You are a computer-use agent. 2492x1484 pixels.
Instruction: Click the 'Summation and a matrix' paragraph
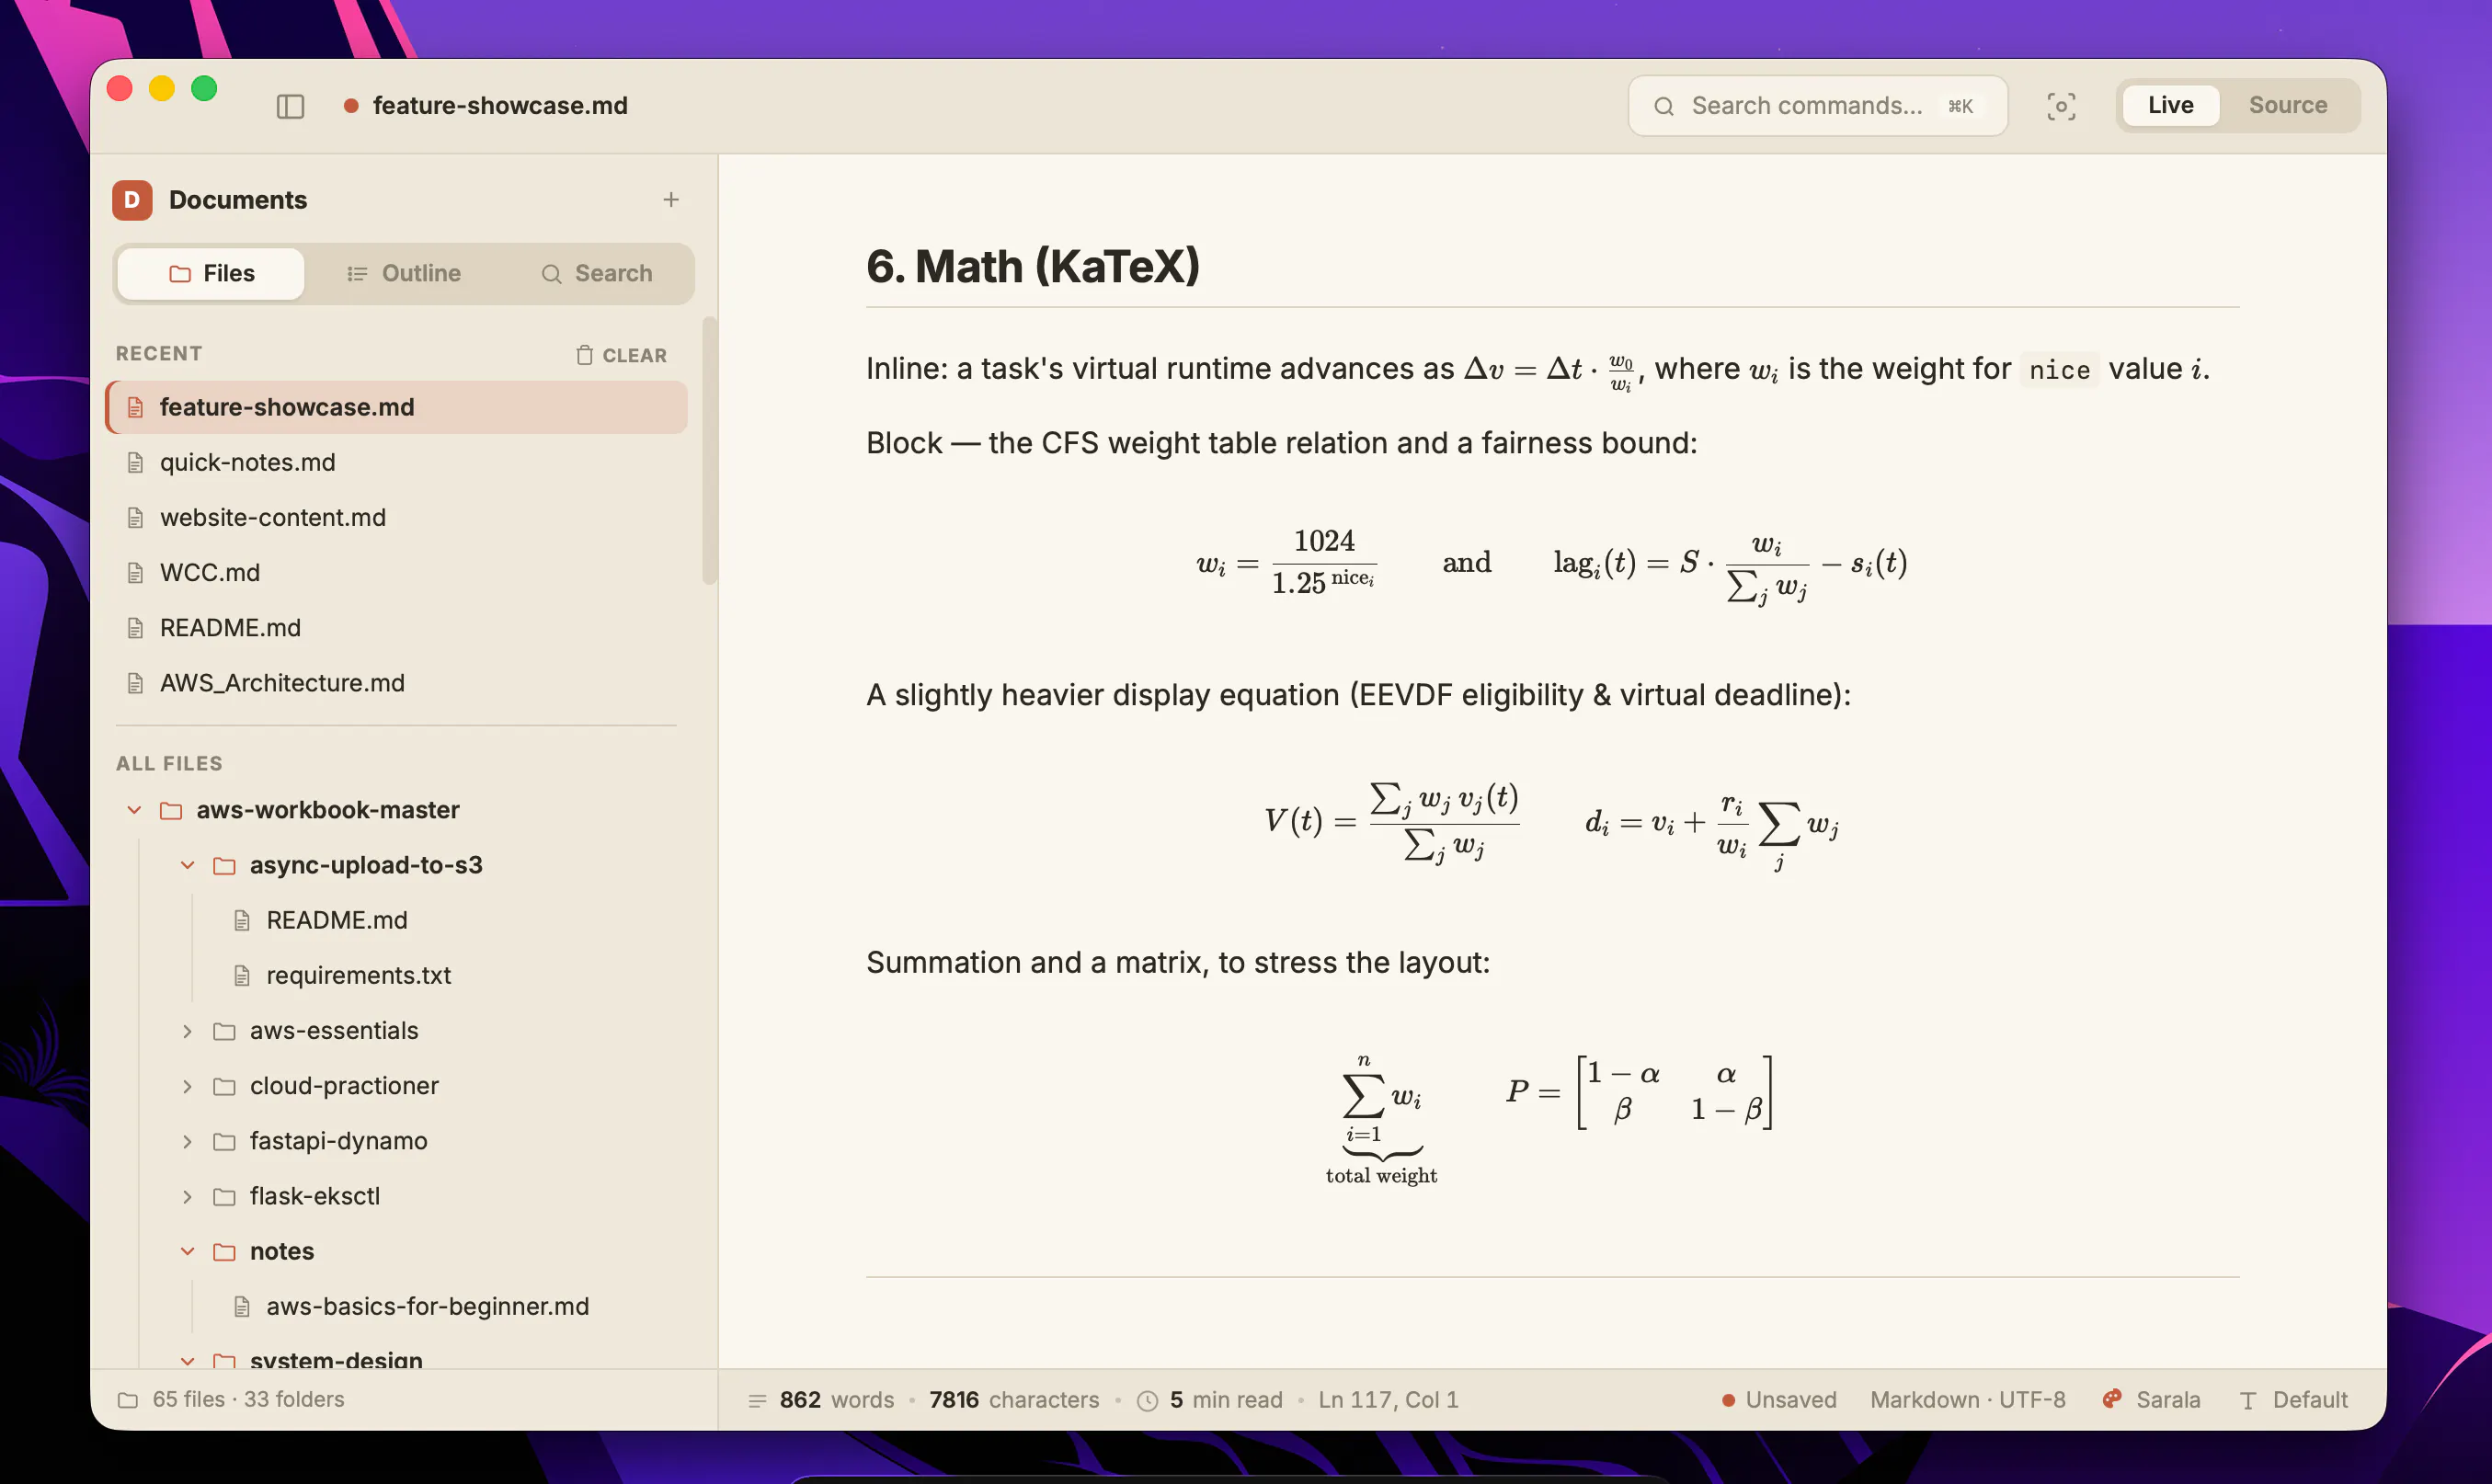(x=1178, y=963)
